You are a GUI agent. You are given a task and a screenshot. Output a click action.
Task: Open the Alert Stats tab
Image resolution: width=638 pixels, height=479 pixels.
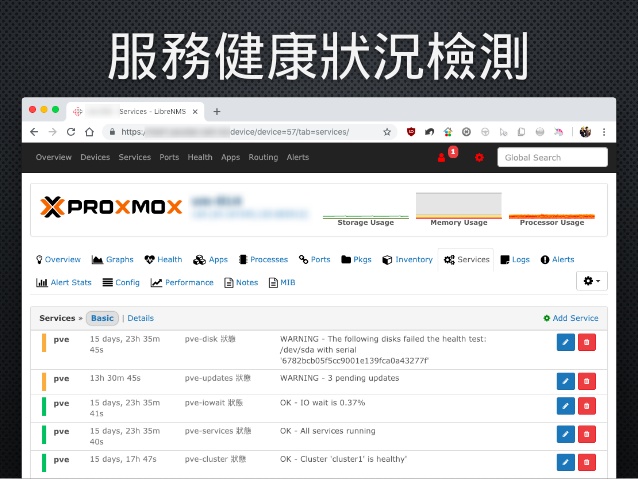[63, 282]
